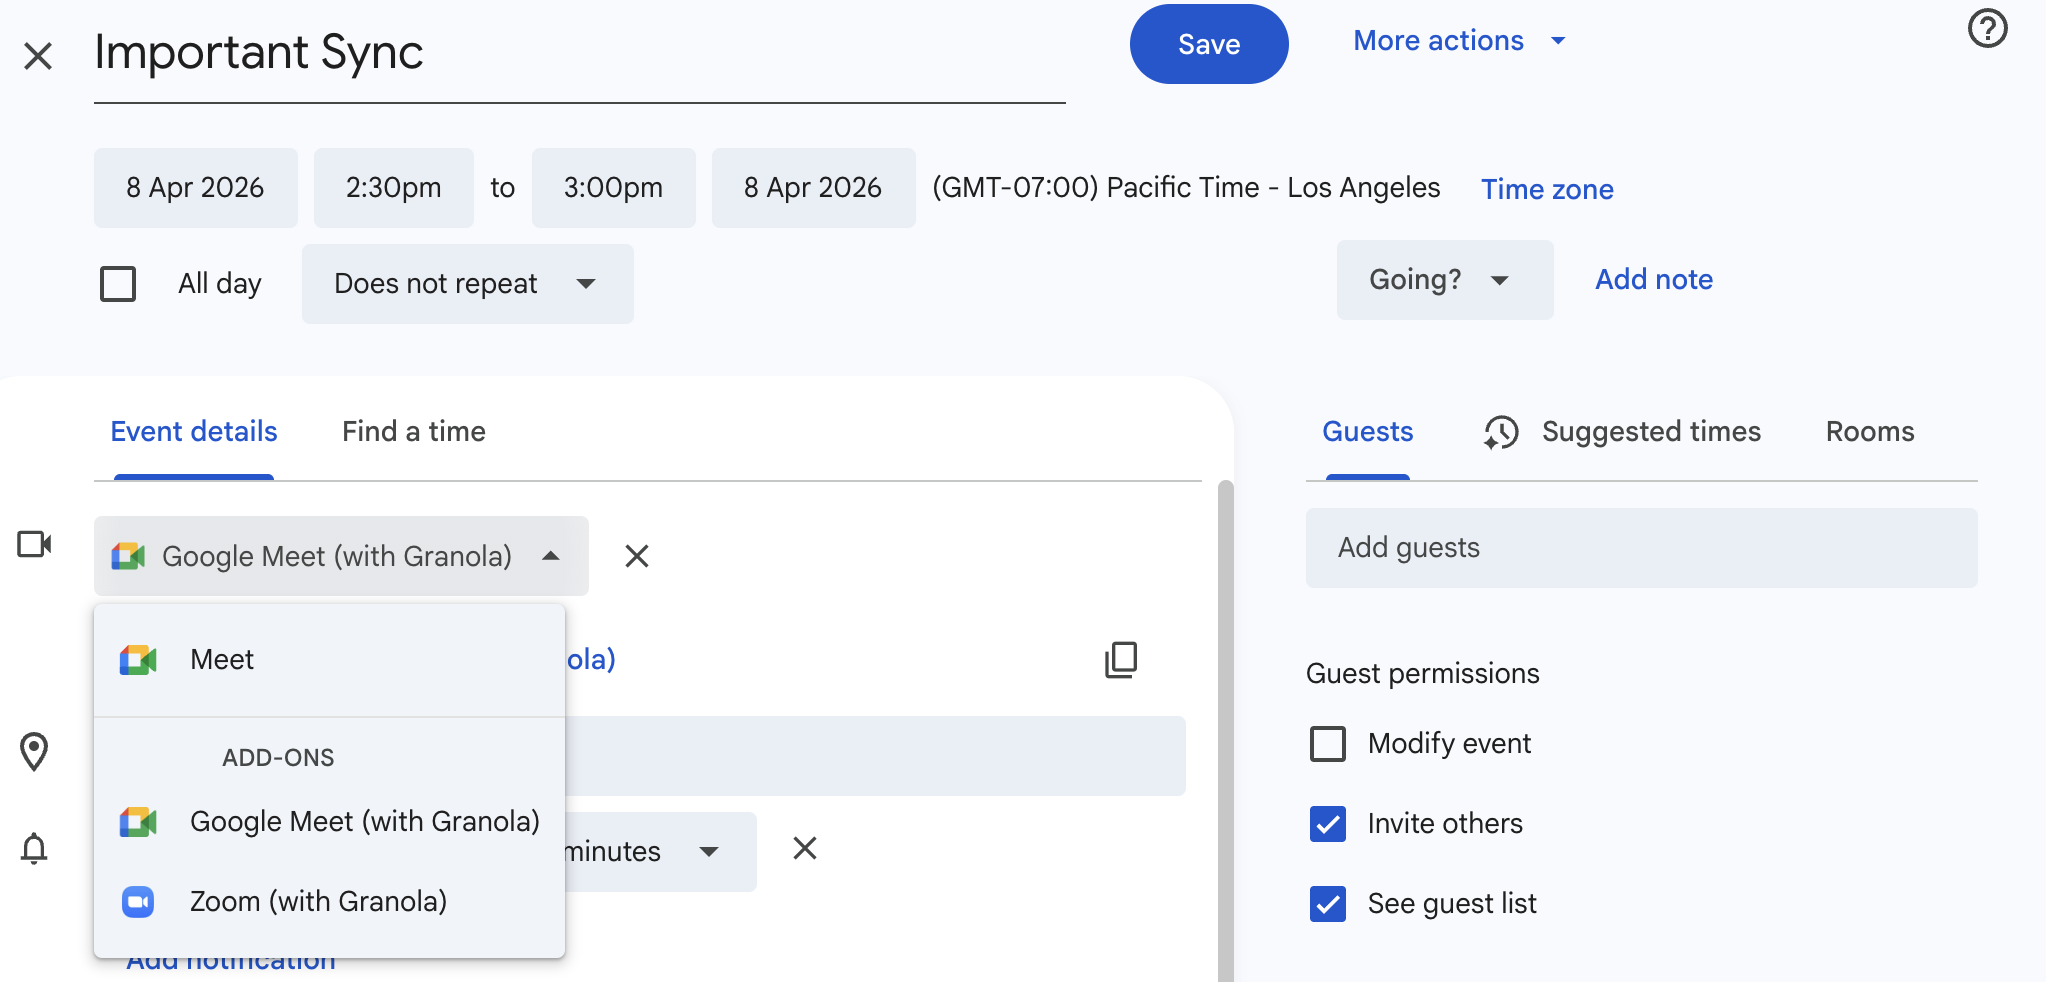Switch to the Find a time tab
Viewport: 2046px width, 982px height.
(x=414, y=432)
